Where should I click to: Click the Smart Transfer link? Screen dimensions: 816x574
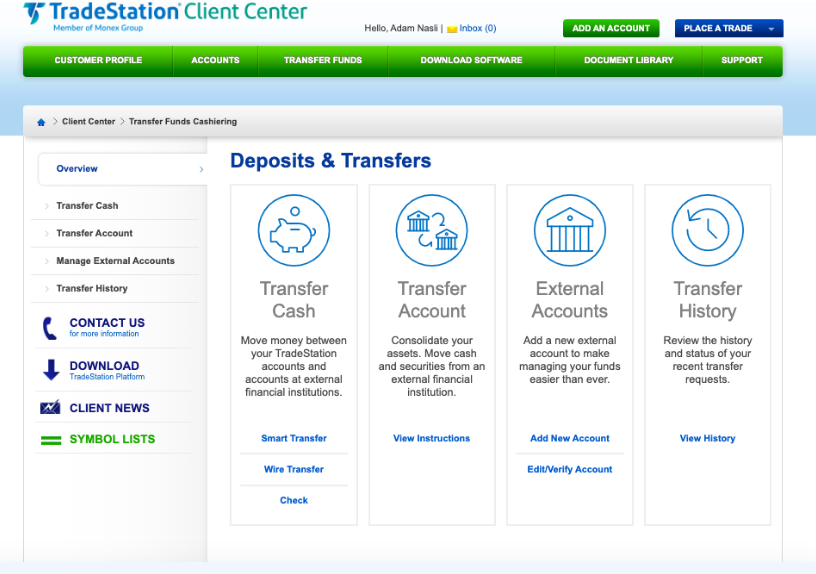[x=294, y=438]
